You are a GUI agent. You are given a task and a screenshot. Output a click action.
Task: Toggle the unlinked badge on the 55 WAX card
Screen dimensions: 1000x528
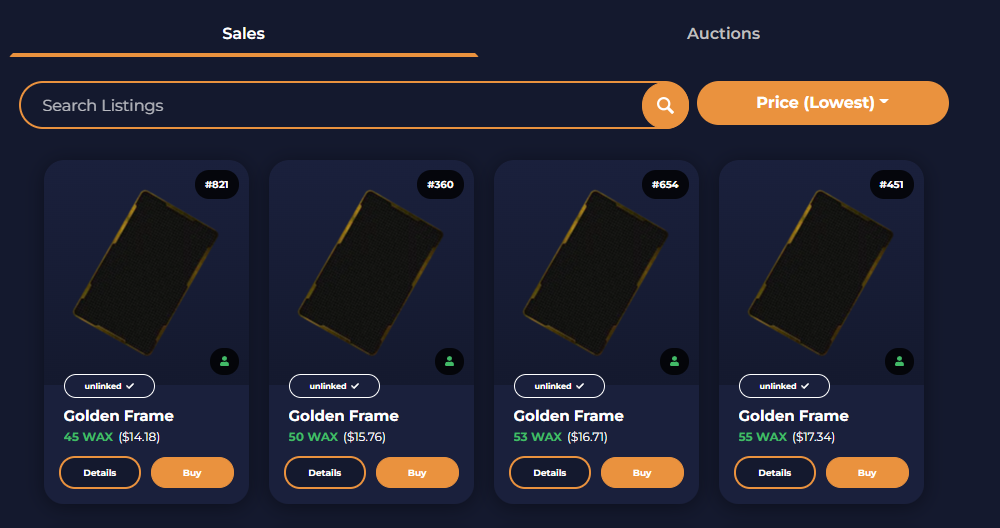(x=784, y=386)
